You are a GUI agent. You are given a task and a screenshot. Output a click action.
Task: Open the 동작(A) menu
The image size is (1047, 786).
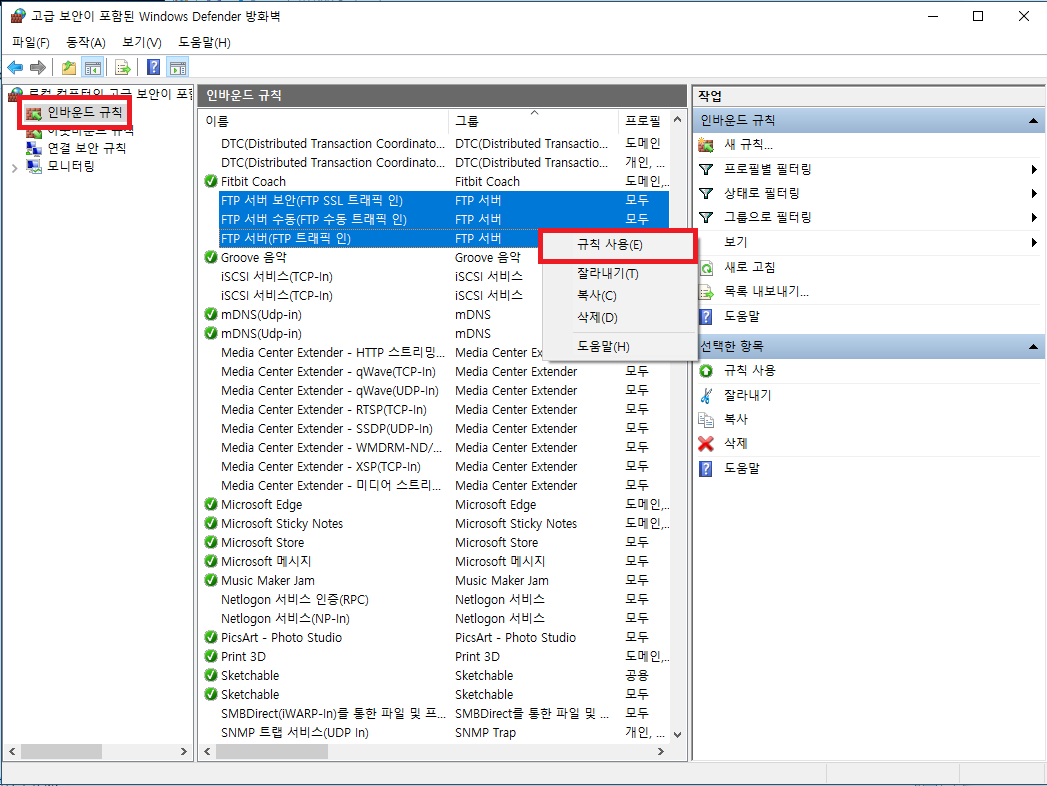pyautogui.click(x=85, y=43)
